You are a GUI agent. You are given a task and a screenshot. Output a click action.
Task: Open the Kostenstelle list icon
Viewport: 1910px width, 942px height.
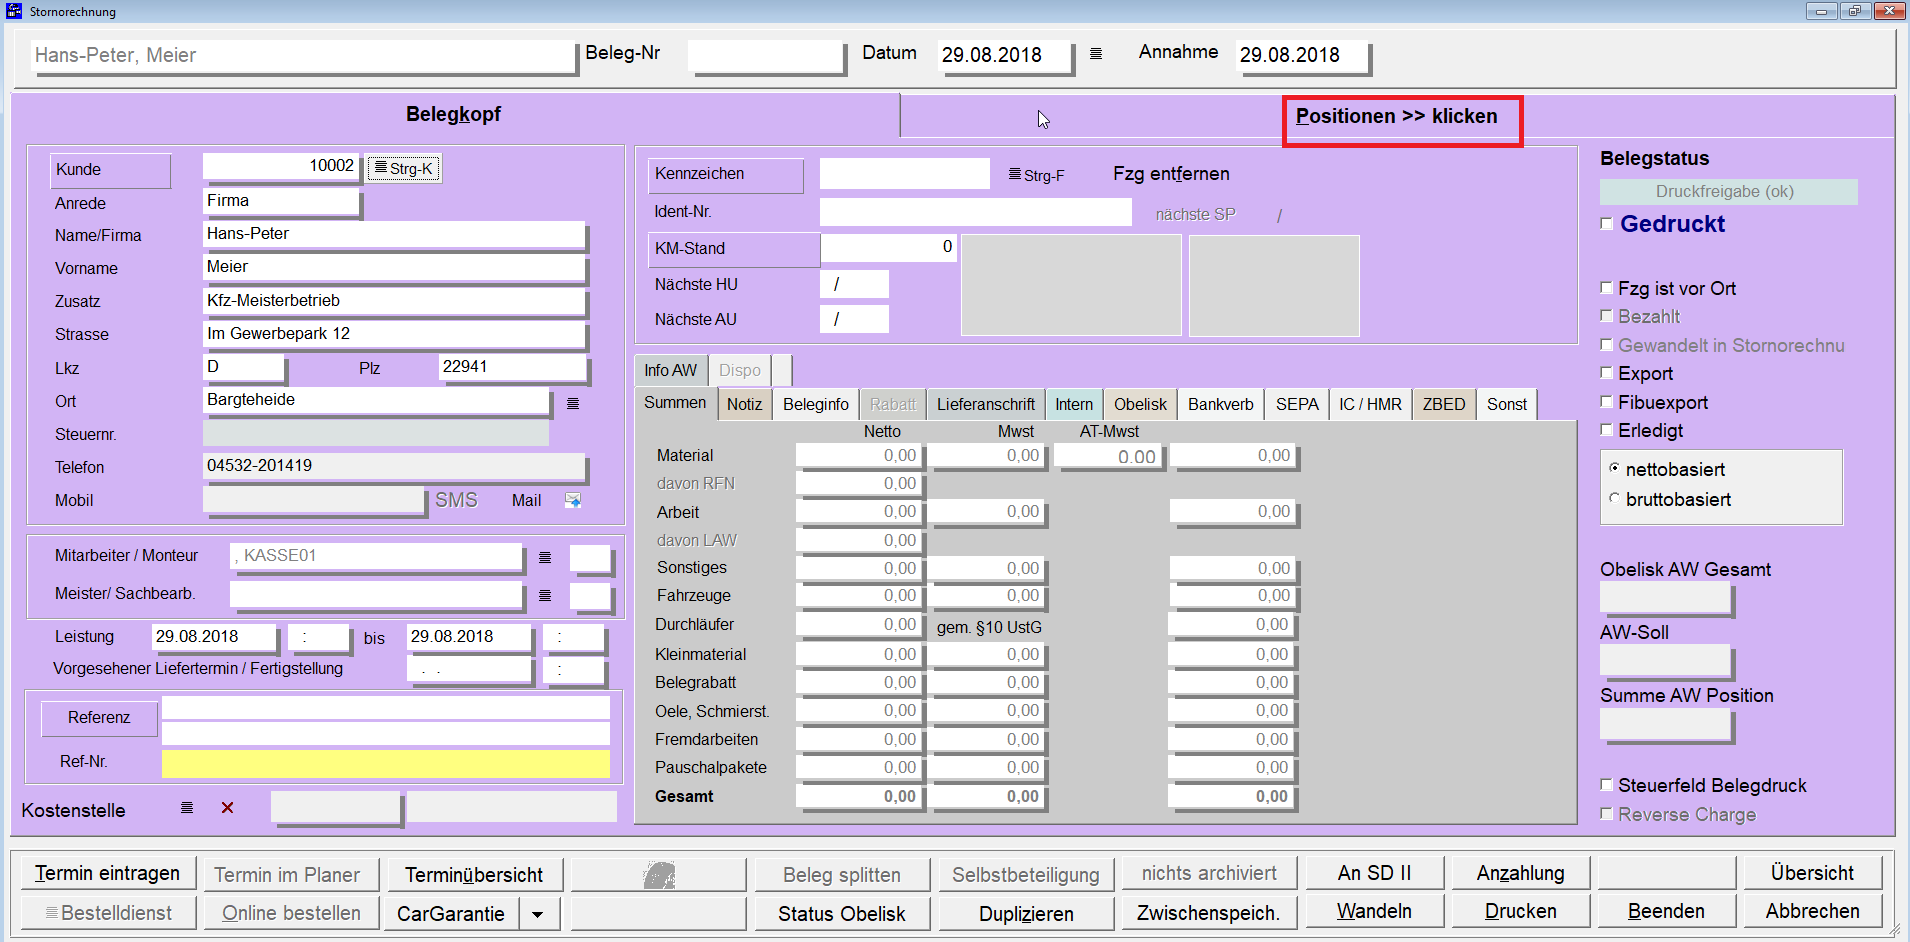pyautogui.click(x=187, y=807)
